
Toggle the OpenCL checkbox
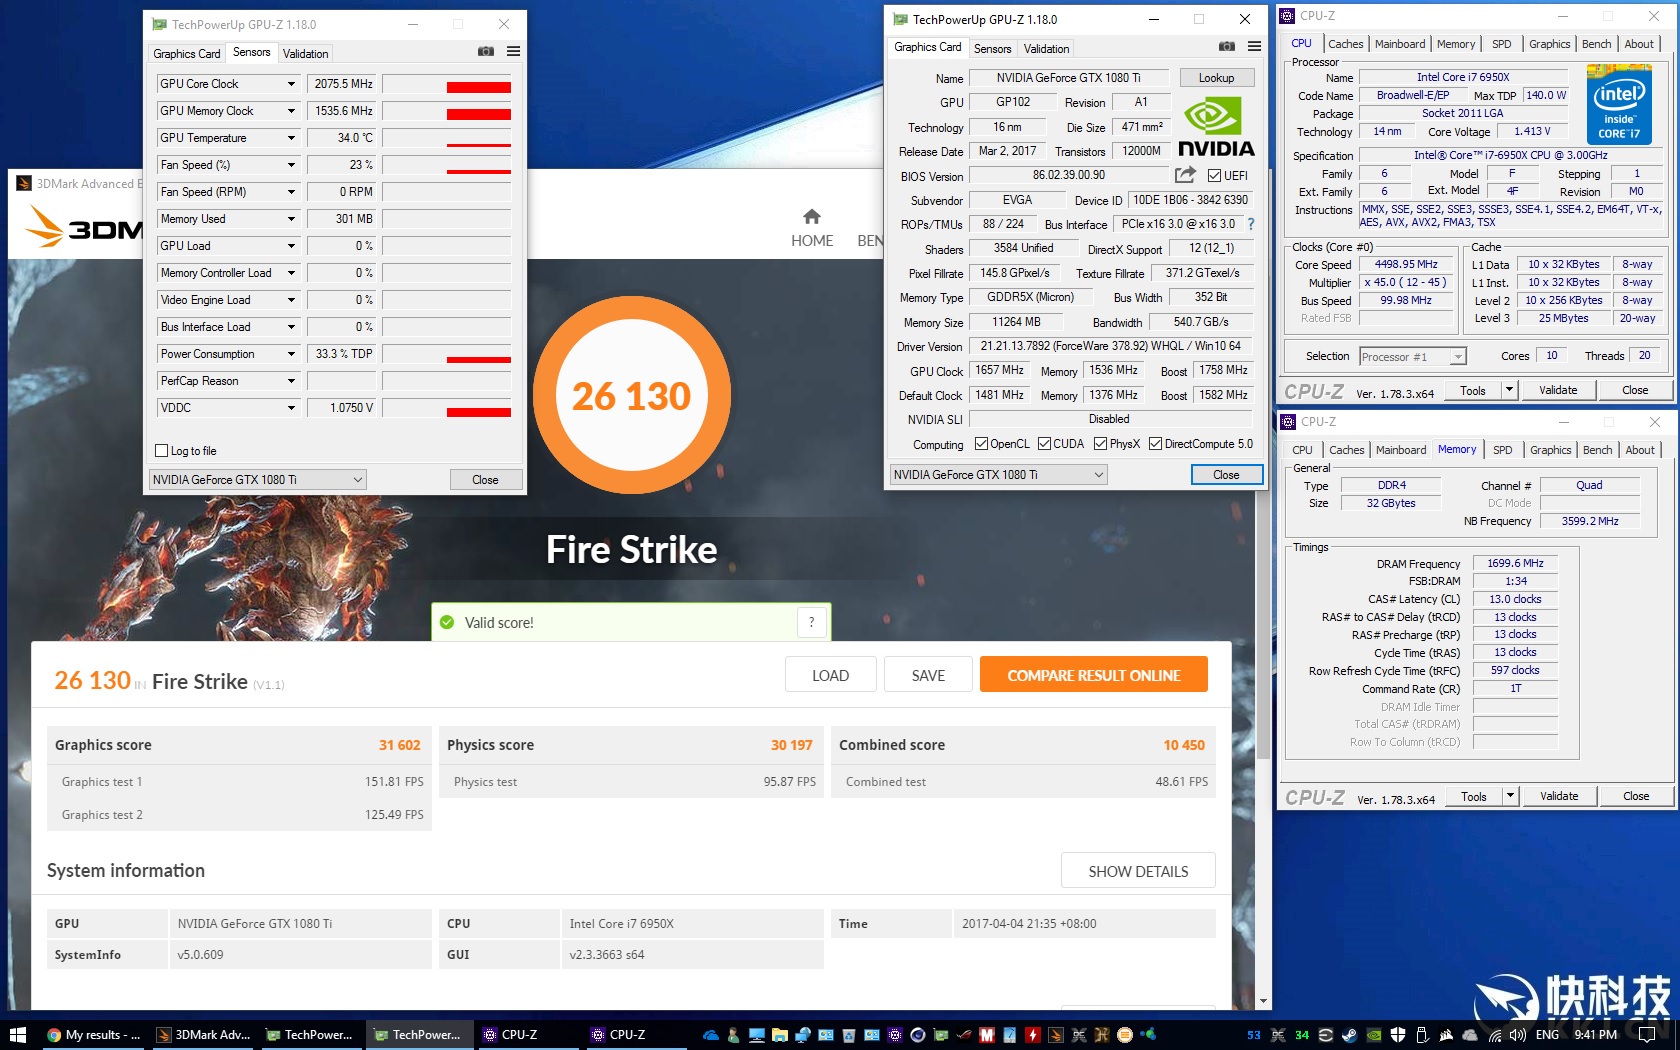981,444
